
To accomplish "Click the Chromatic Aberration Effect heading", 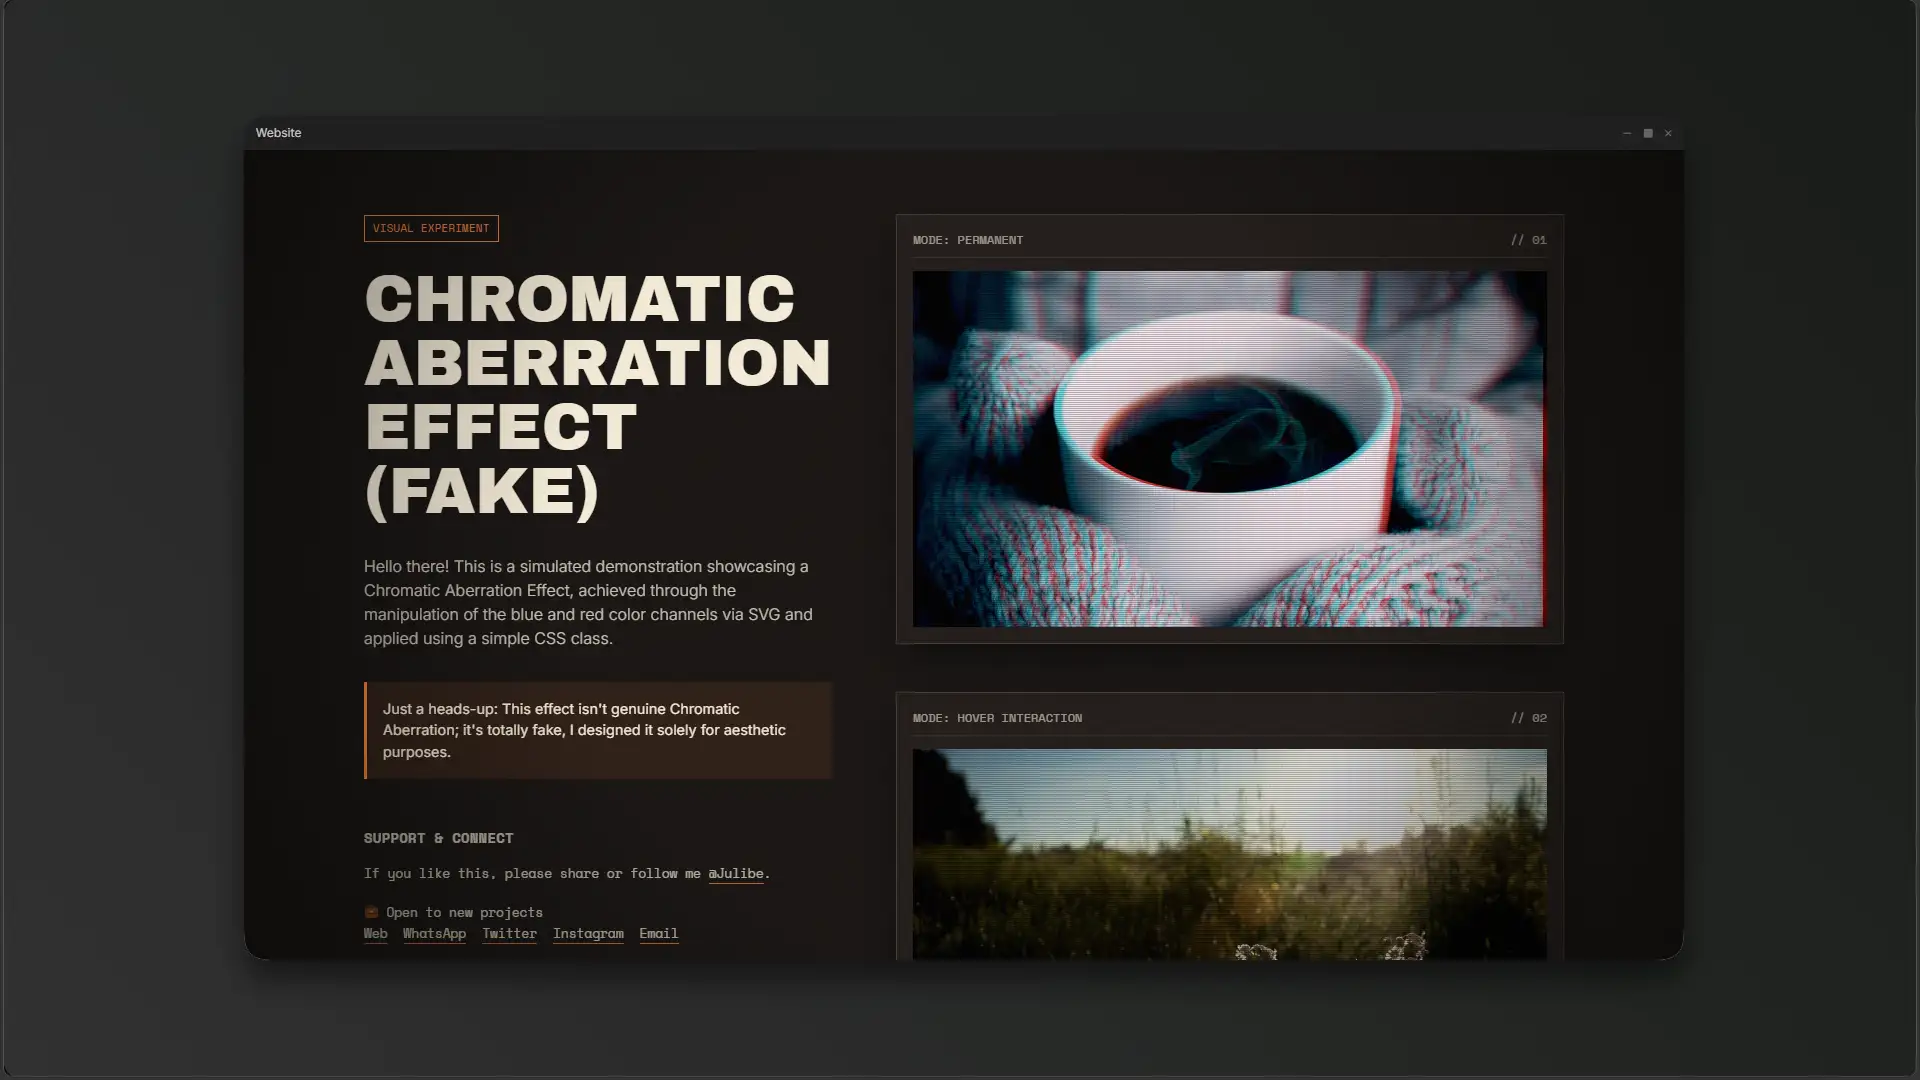I will (x=596, y=394).
